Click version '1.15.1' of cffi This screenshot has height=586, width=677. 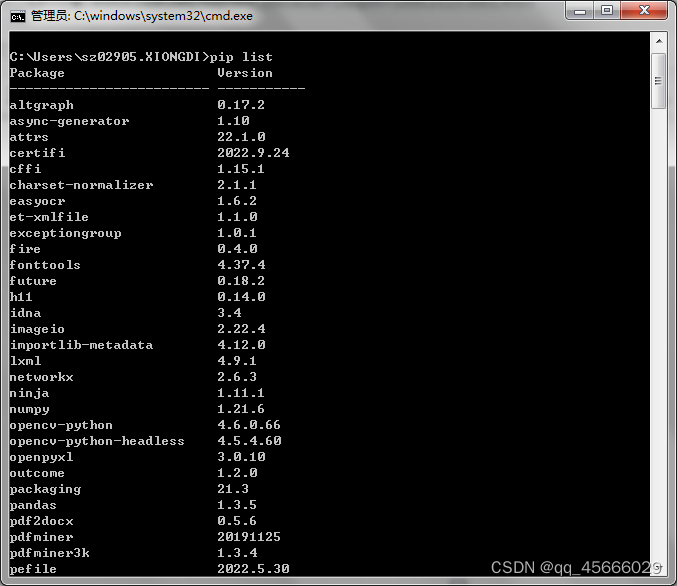pyautogui.click(x=241, y=169)
